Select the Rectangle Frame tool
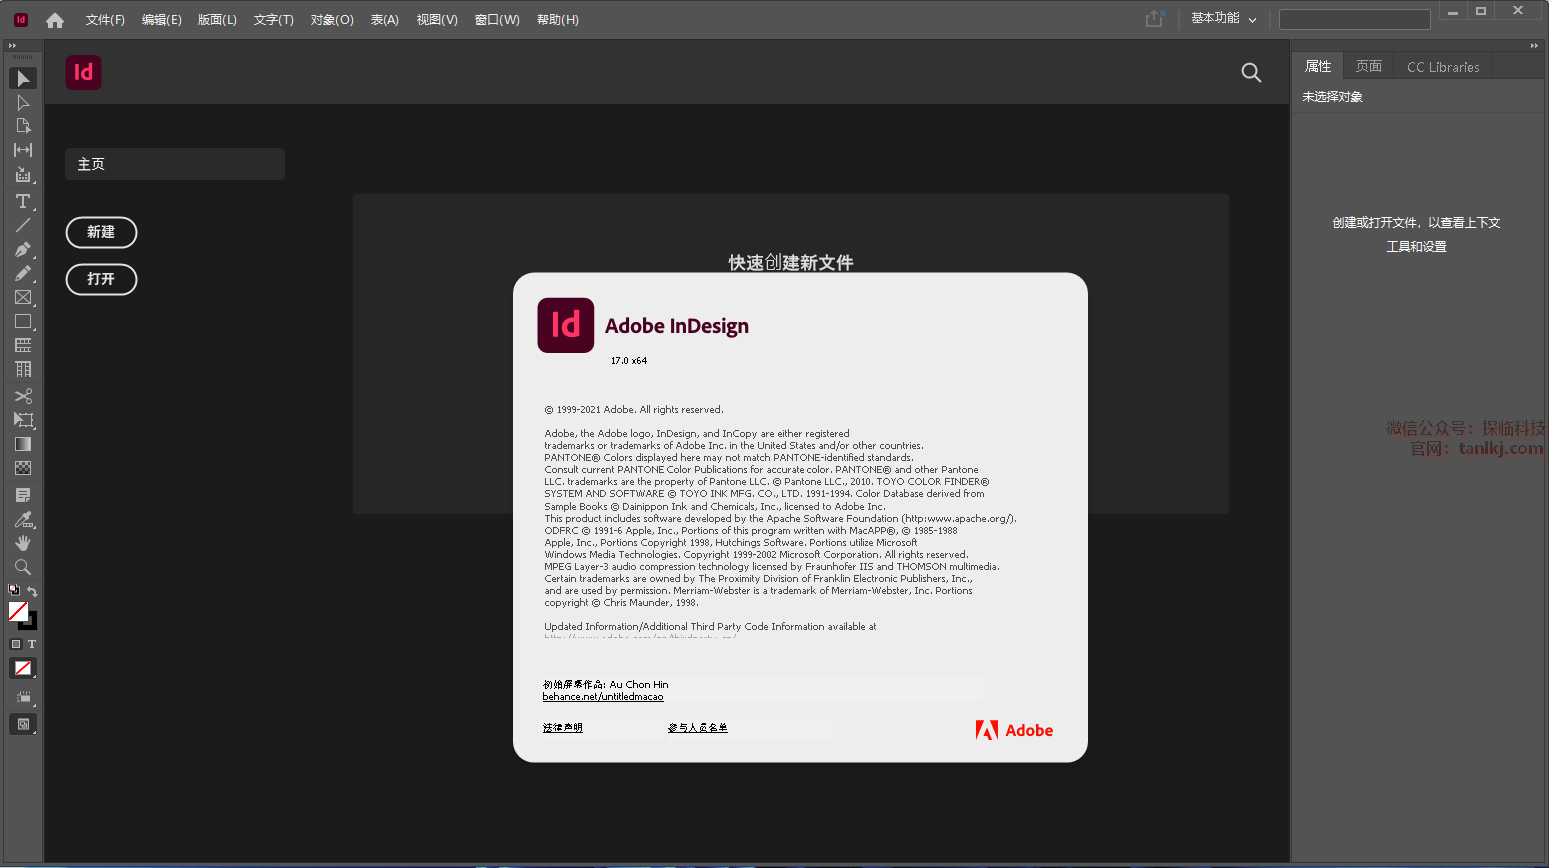The height and width of the screenshot is (868, 1549). [23, 297]
